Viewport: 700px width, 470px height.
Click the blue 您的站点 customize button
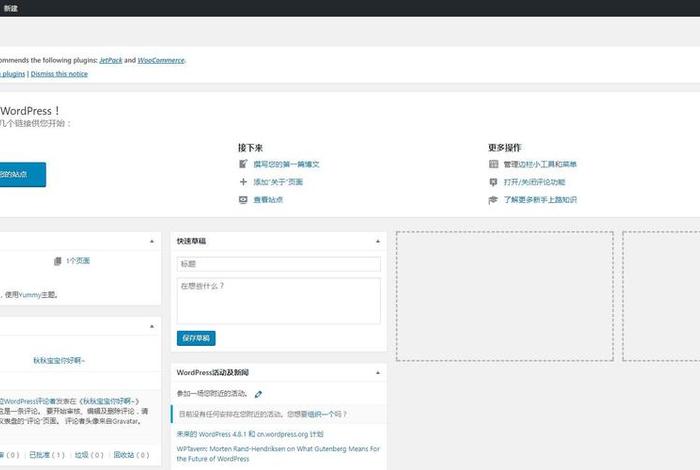(21, 175)
